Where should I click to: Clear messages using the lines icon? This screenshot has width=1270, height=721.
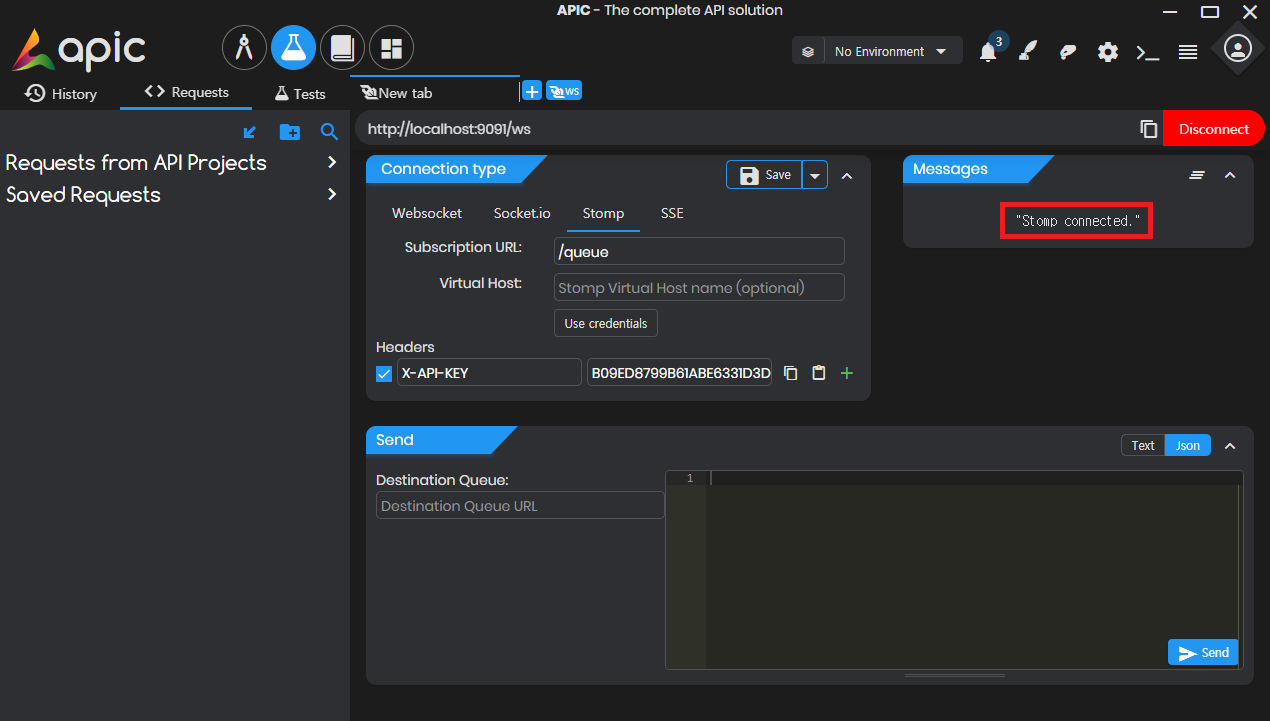(1197, 175)
